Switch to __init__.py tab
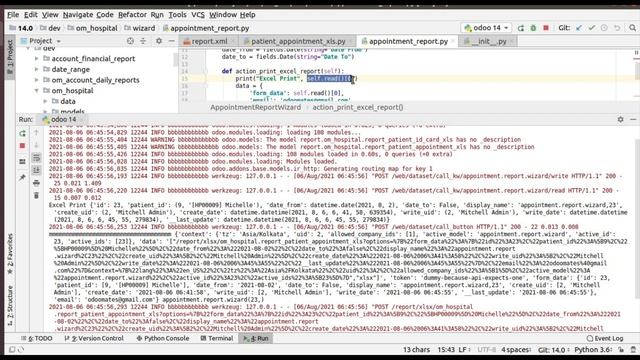The width and height of the screenshot is (640, 360). click(489, 41)
